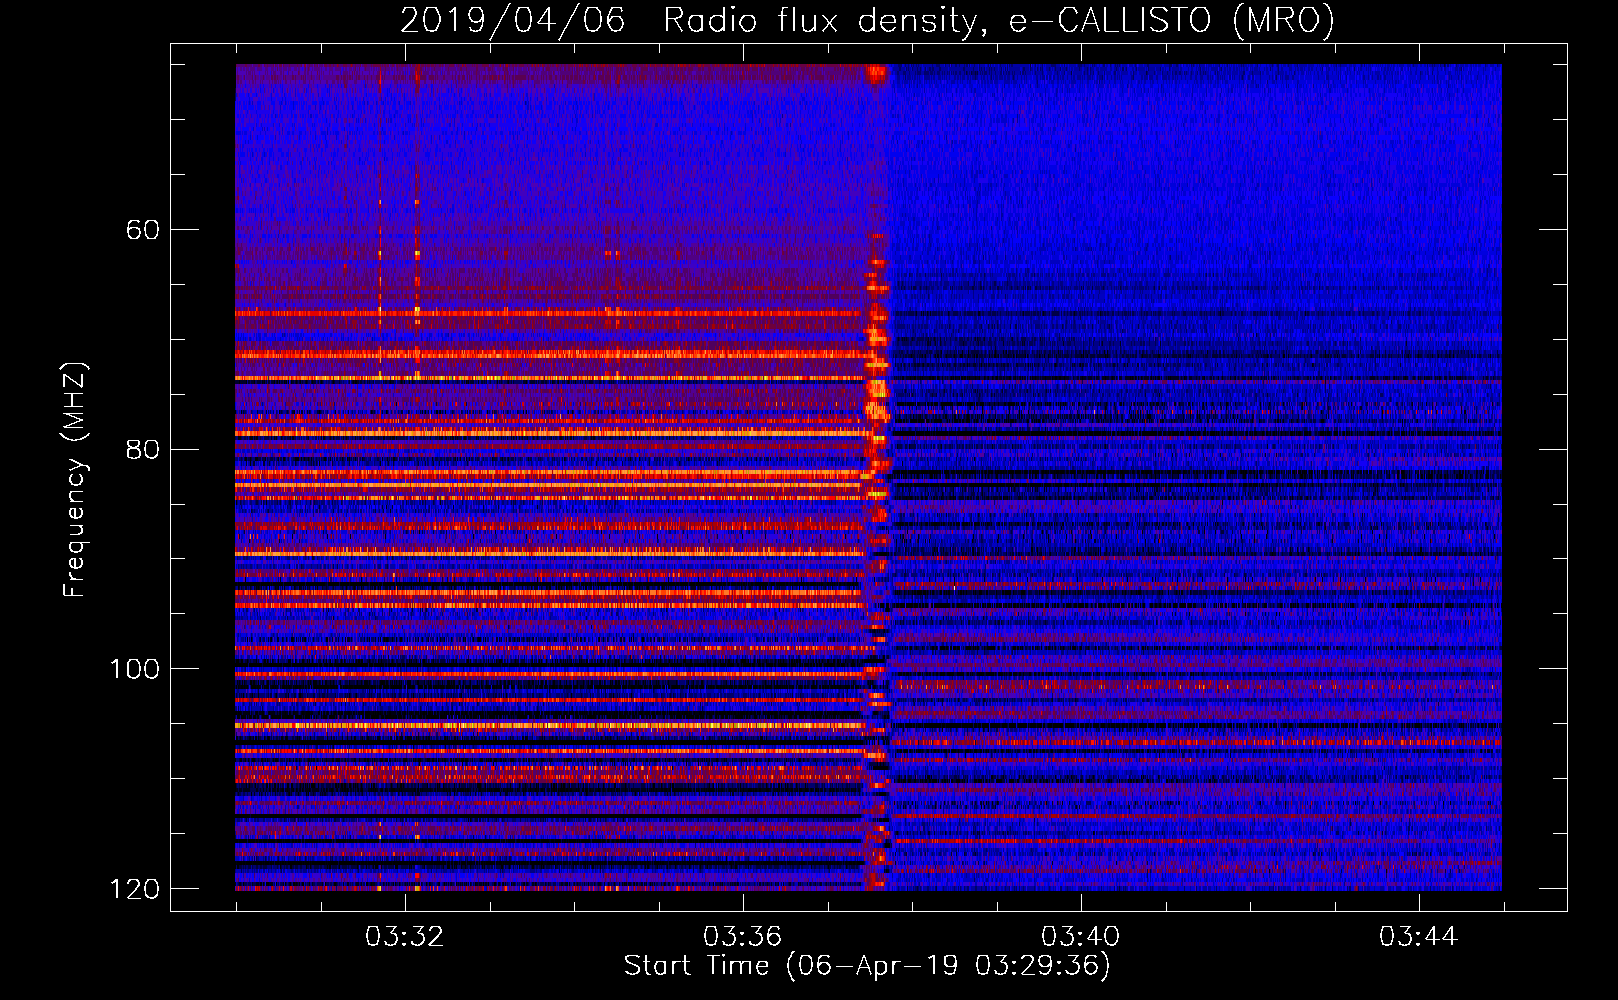The image size is (1618, 1000).
Task: Click the 'Start Time (06-Apr-19 03:29:36)' label
Action: (x=867, y=966)
